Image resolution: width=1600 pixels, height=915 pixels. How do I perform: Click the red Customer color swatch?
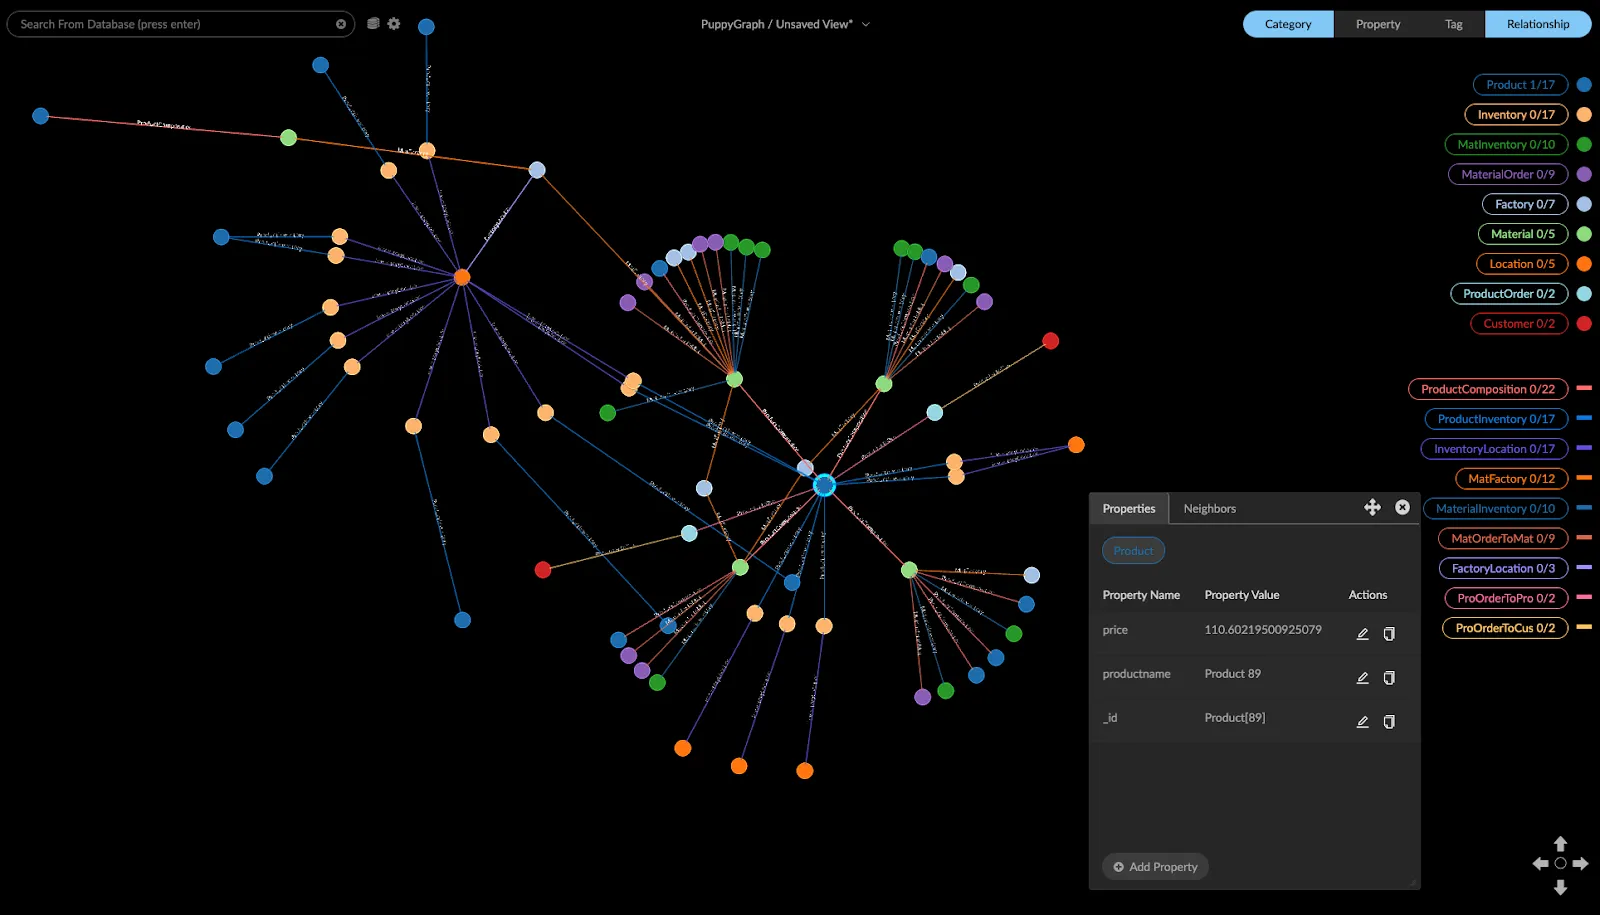tap(1584, 324)
